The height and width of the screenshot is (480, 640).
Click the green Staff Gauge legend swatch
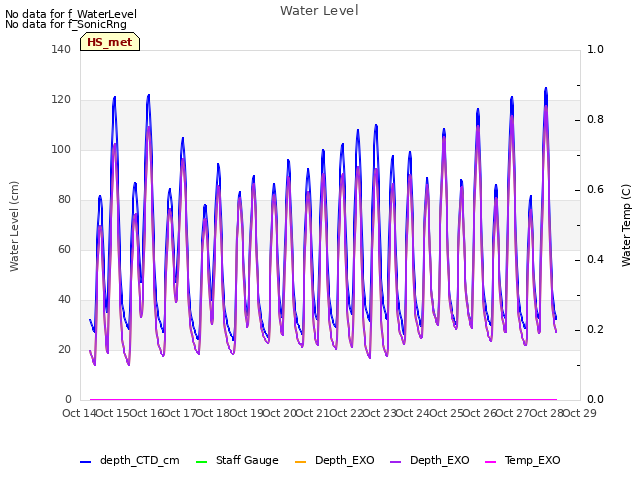201,462
